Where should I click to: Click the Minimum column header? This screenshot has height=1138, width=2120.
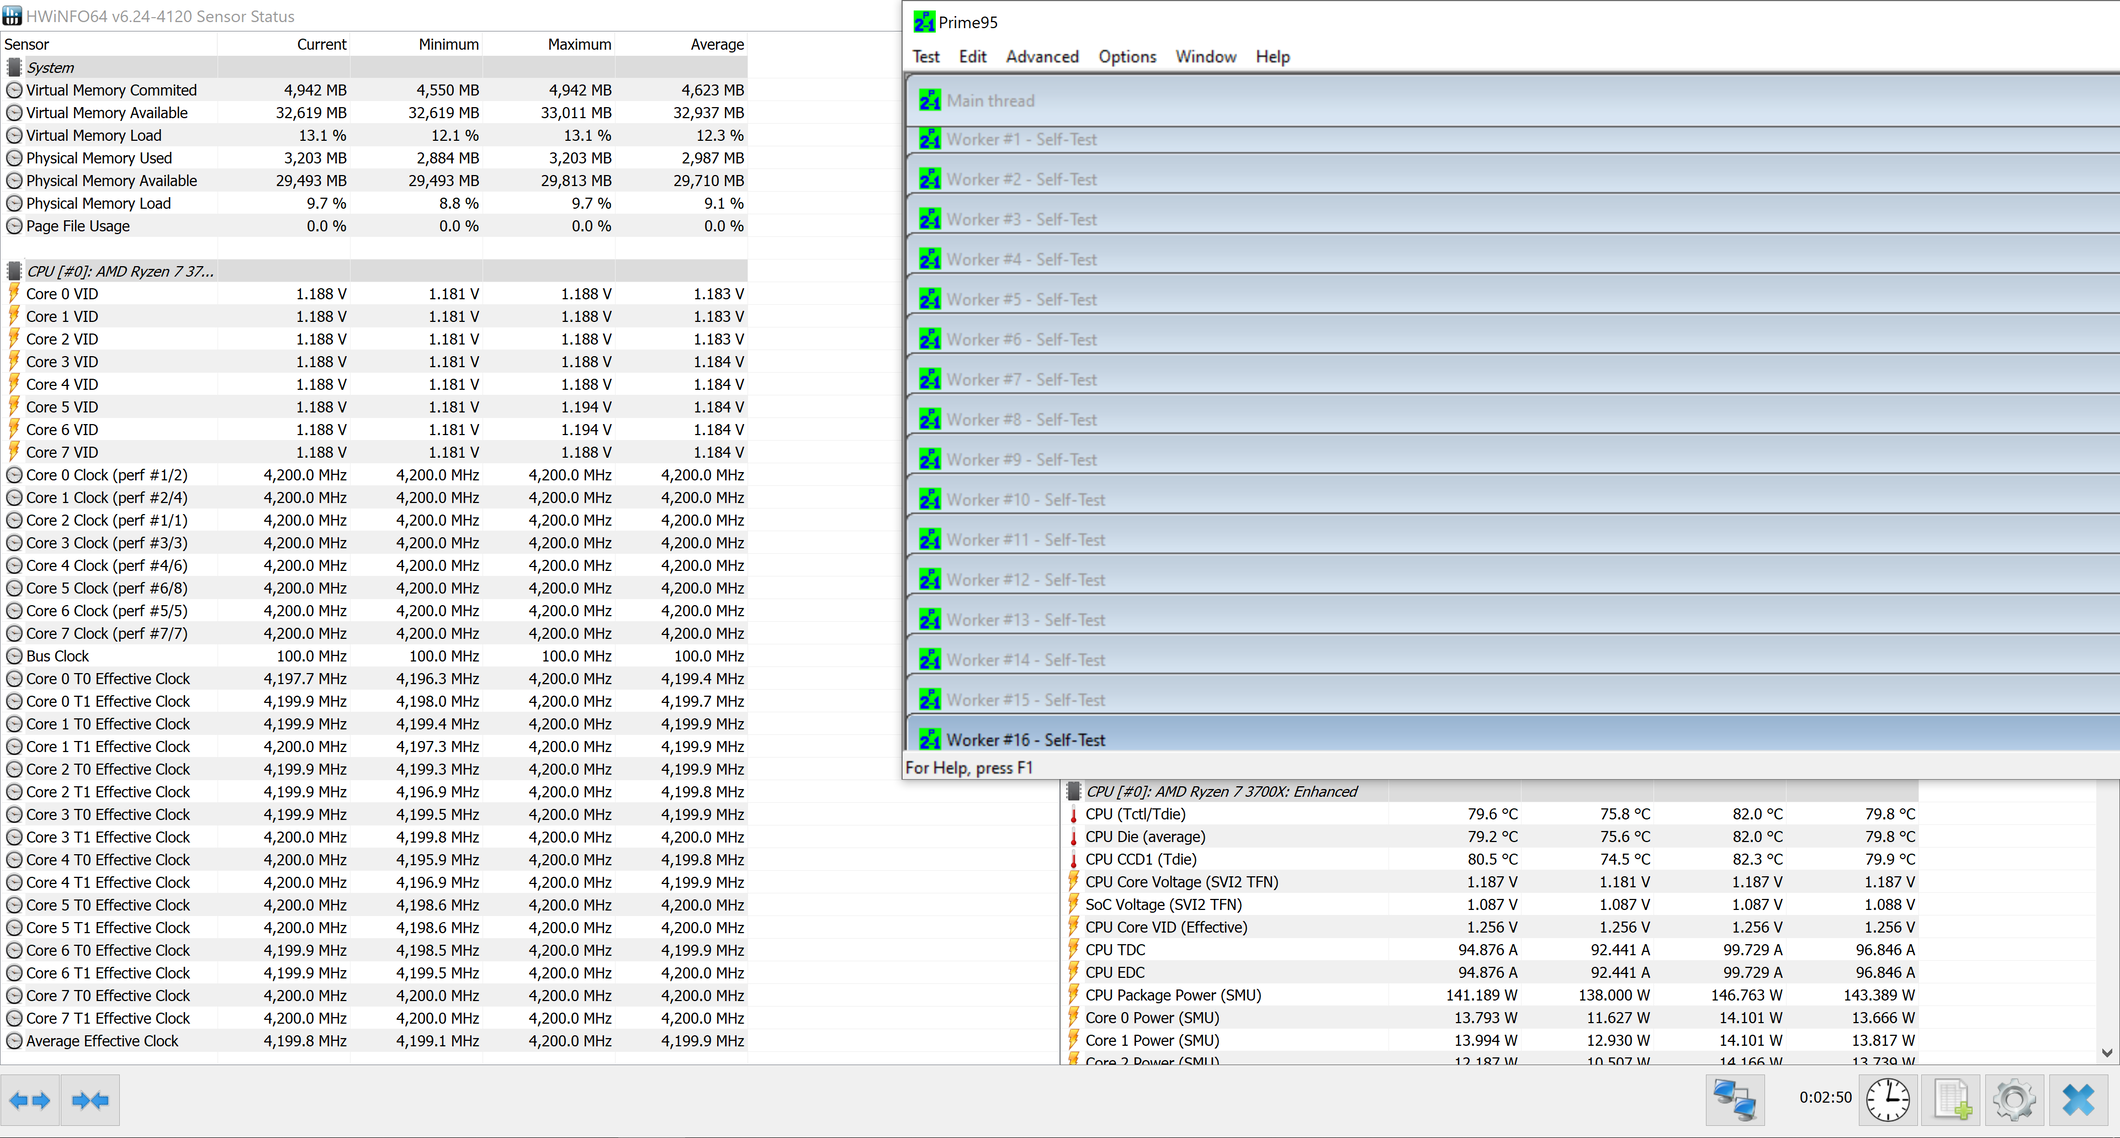tap(416, 44)
